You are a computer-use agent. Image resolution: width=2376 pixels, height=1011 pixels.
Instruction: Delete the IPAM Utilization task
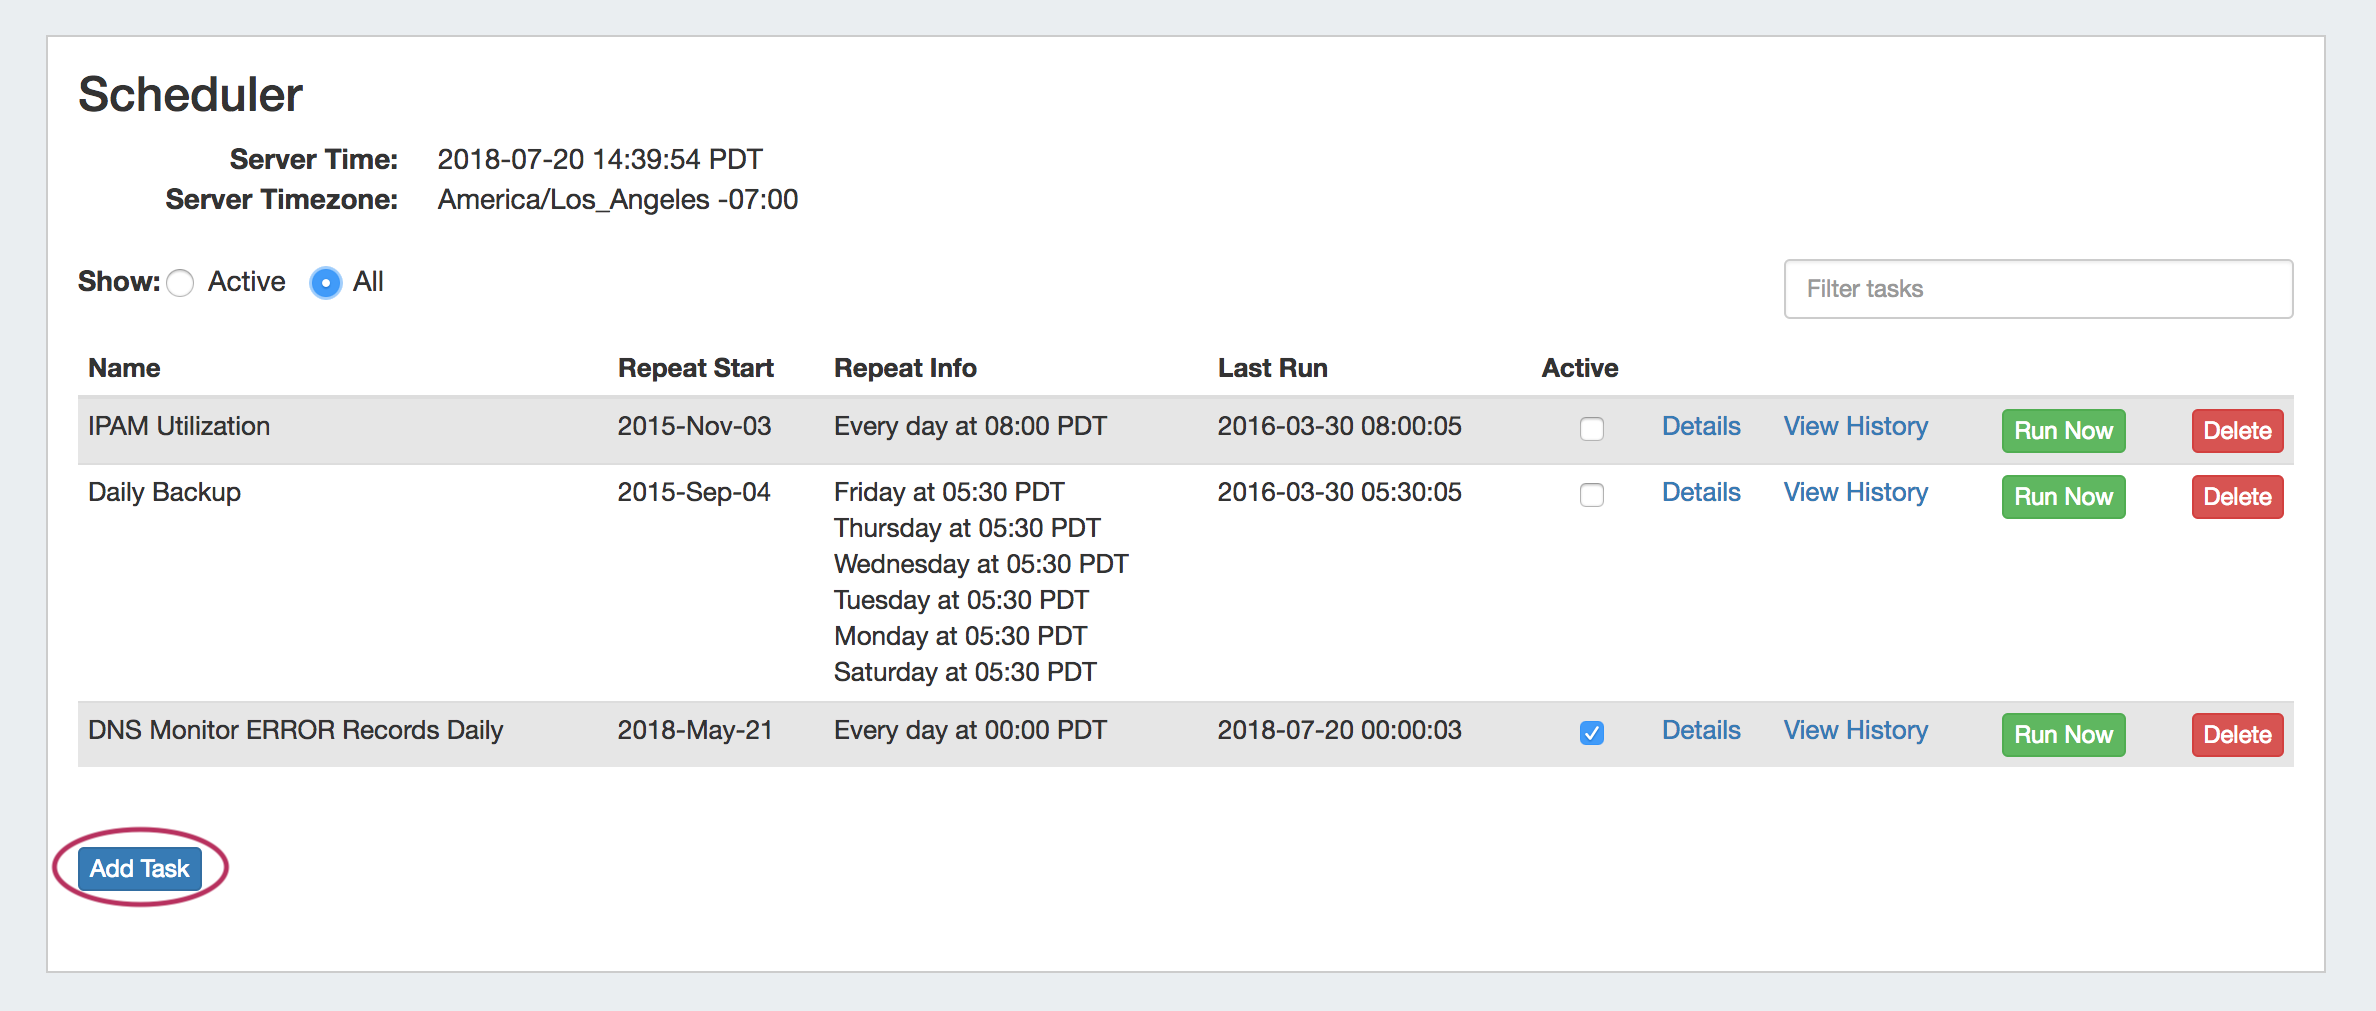click(x=2236, y=431)
